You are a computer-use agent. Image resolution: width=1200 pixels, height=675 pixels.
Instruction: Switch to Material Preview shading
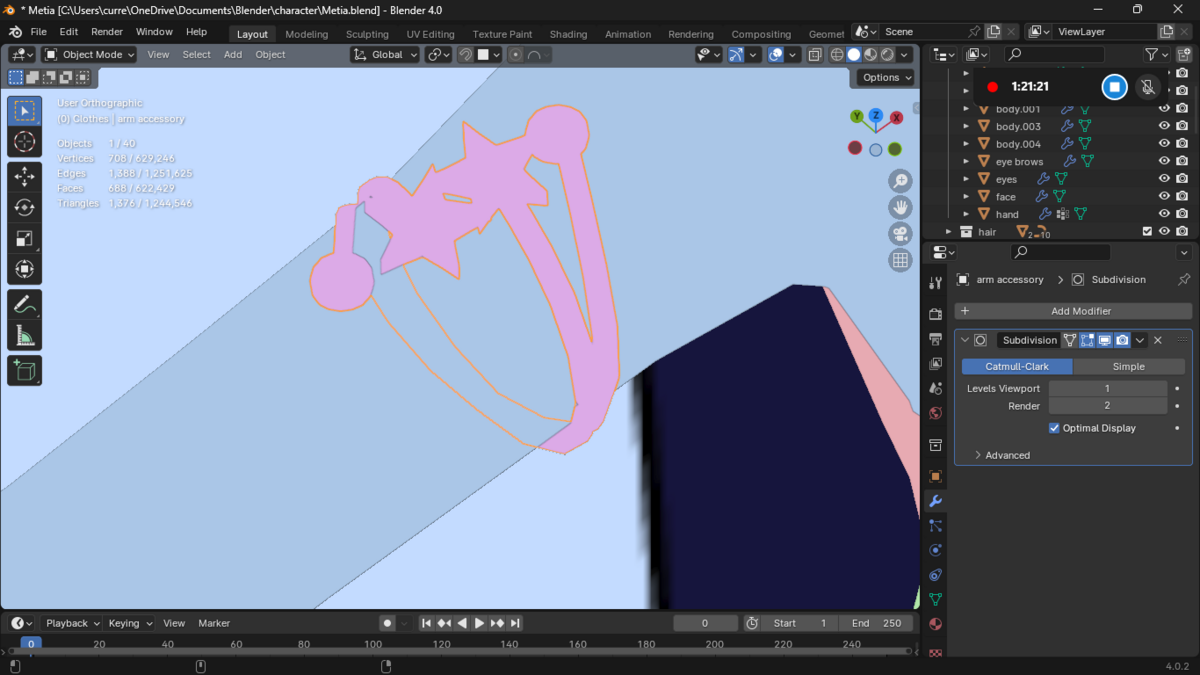[x=870, y=55]
